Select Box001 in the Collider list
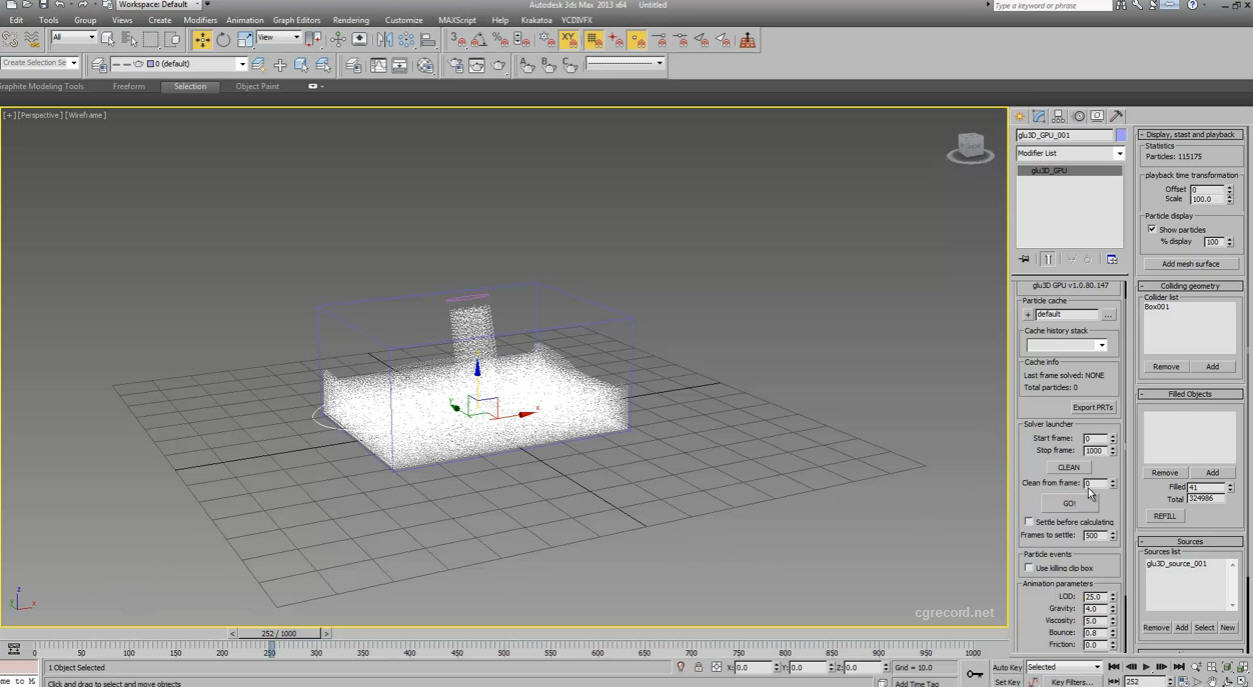Image resolution: width=1253 pixels, height=687 pixels. (1157, 307)
